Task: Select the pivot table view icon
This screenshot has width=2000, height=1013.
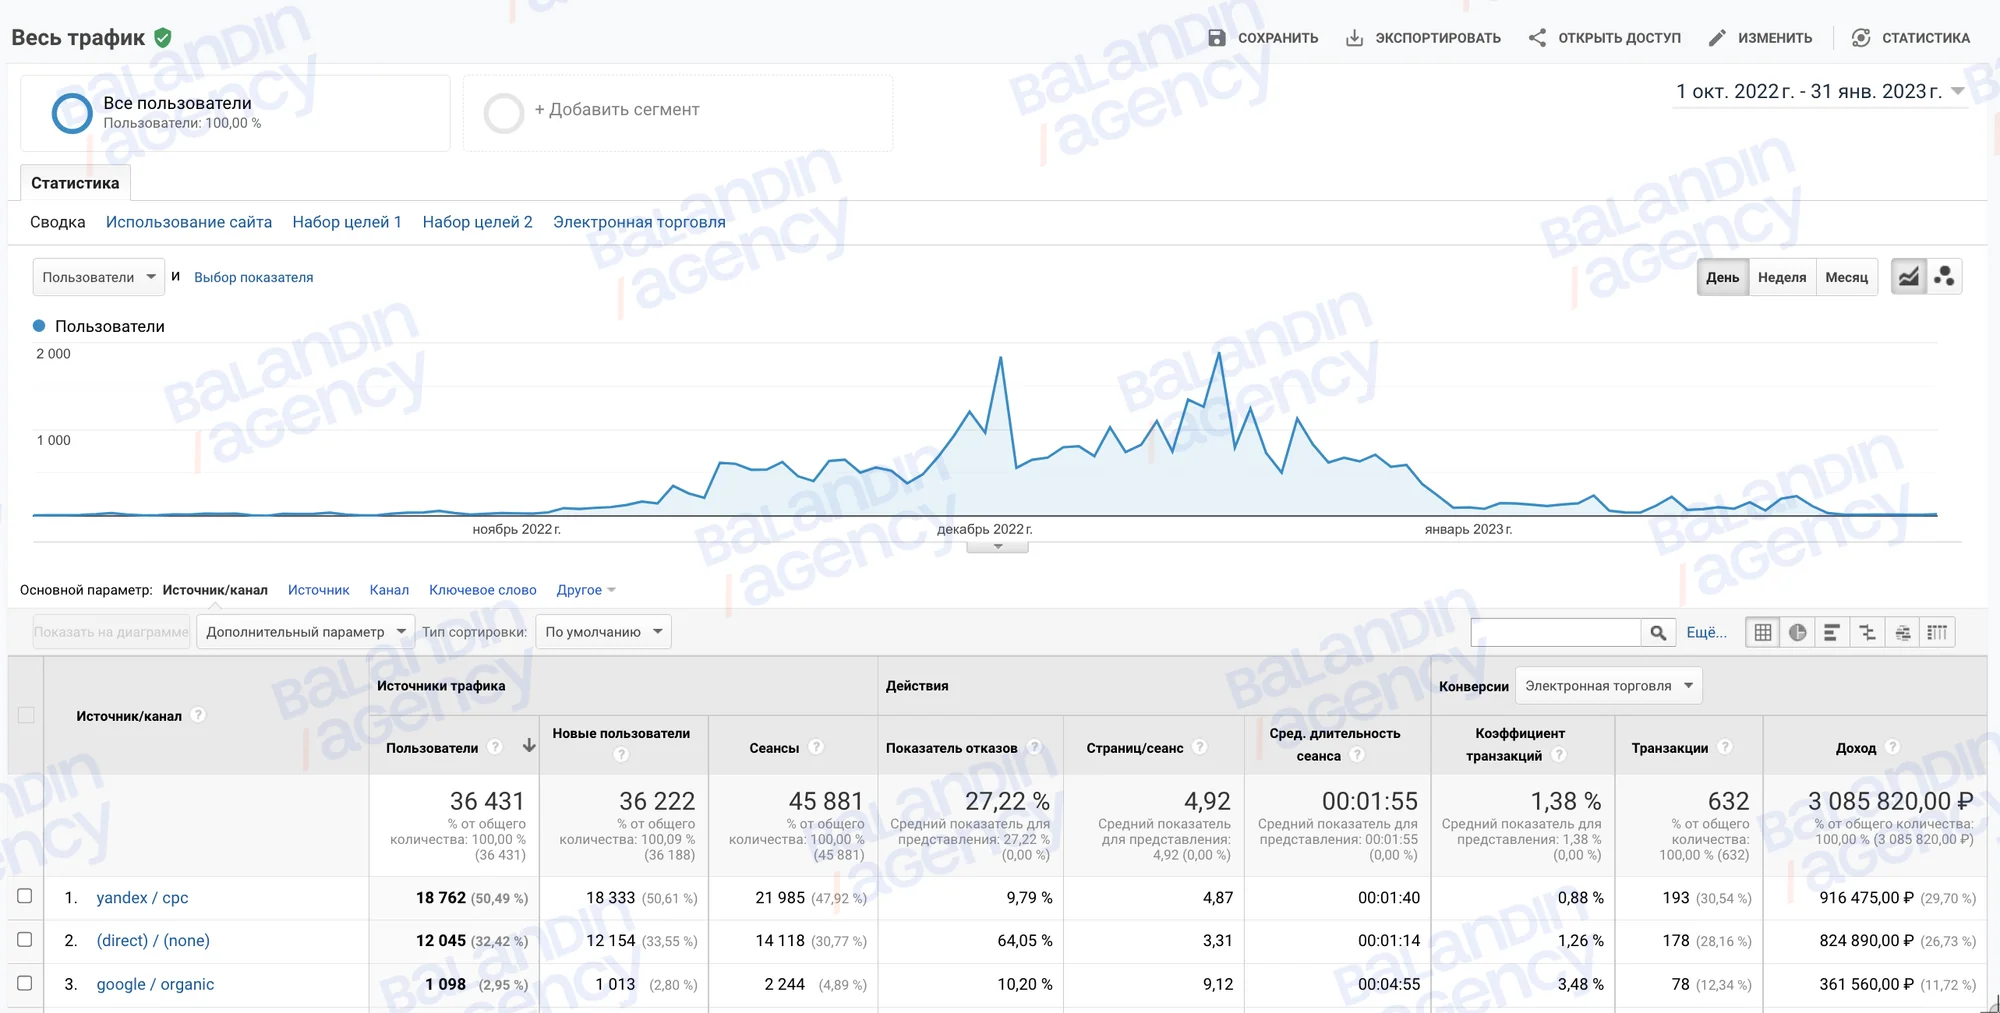Action: tap(1937, 632)
